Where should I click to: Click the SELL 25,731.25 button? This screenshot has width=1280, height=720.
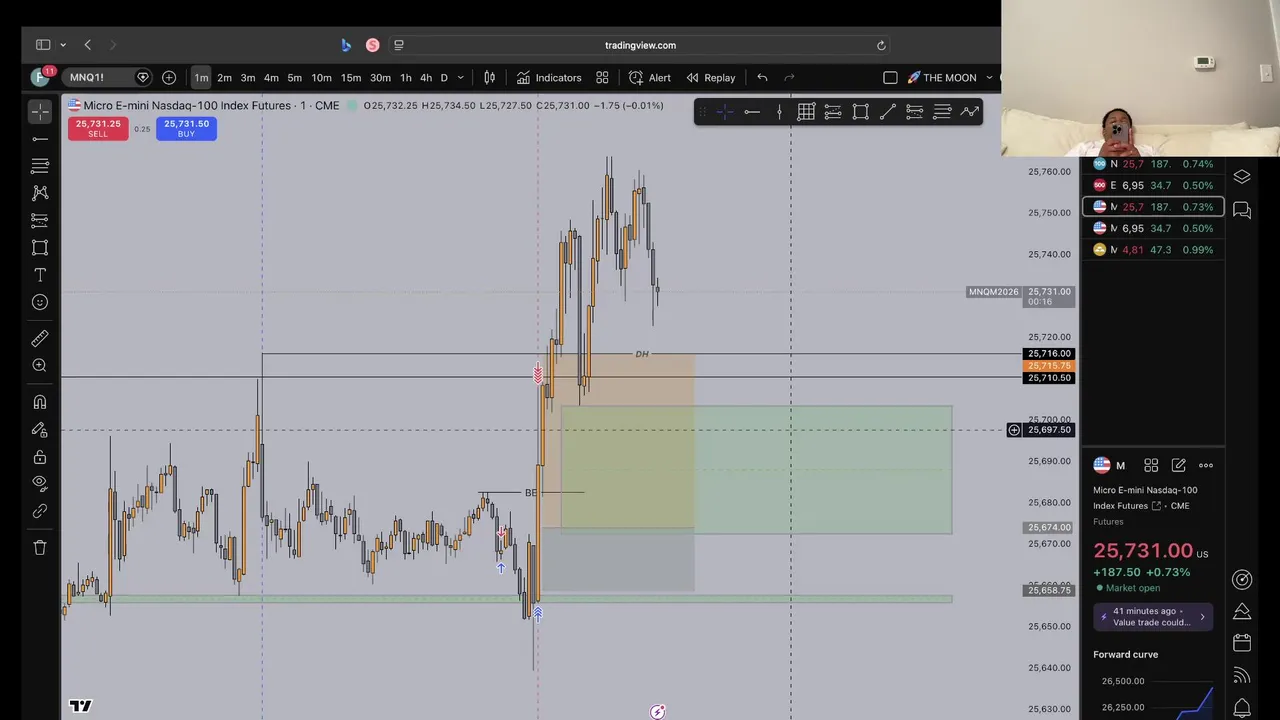(98, 128)
